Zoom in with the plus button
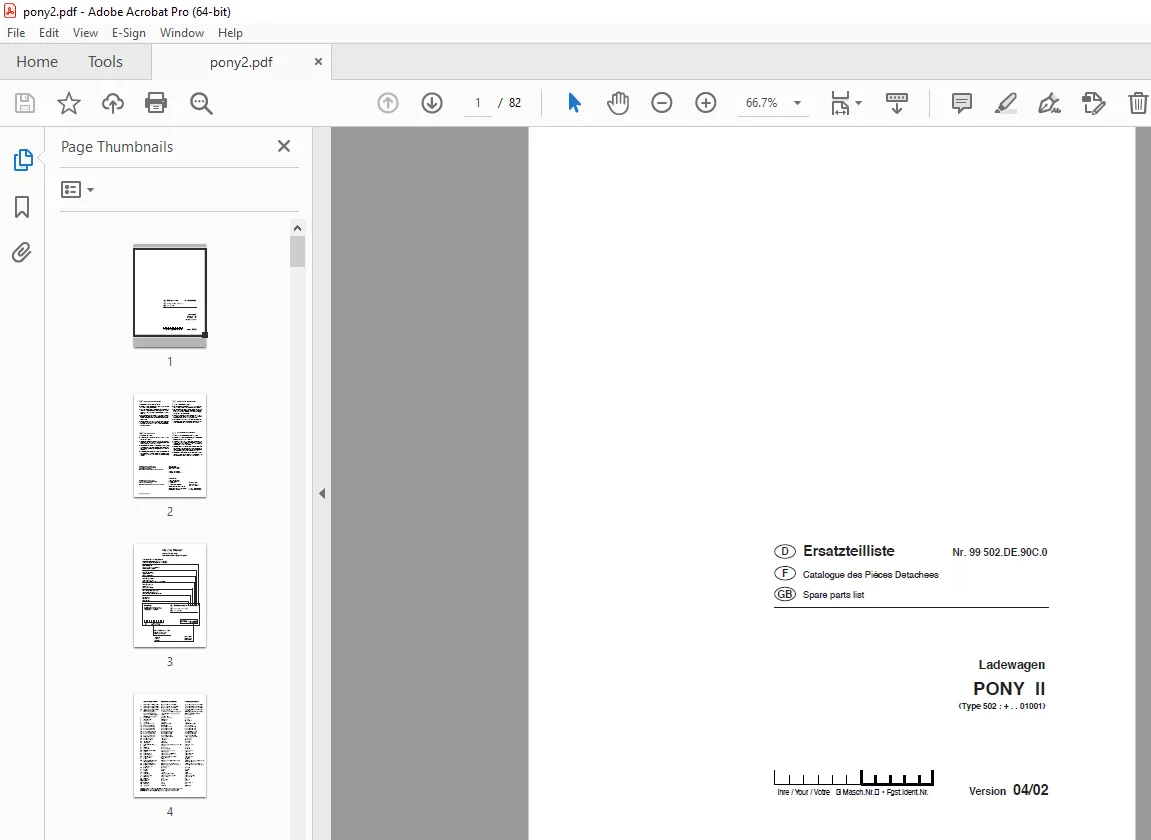Viewport: 1151px width, 840px height. 705,103
